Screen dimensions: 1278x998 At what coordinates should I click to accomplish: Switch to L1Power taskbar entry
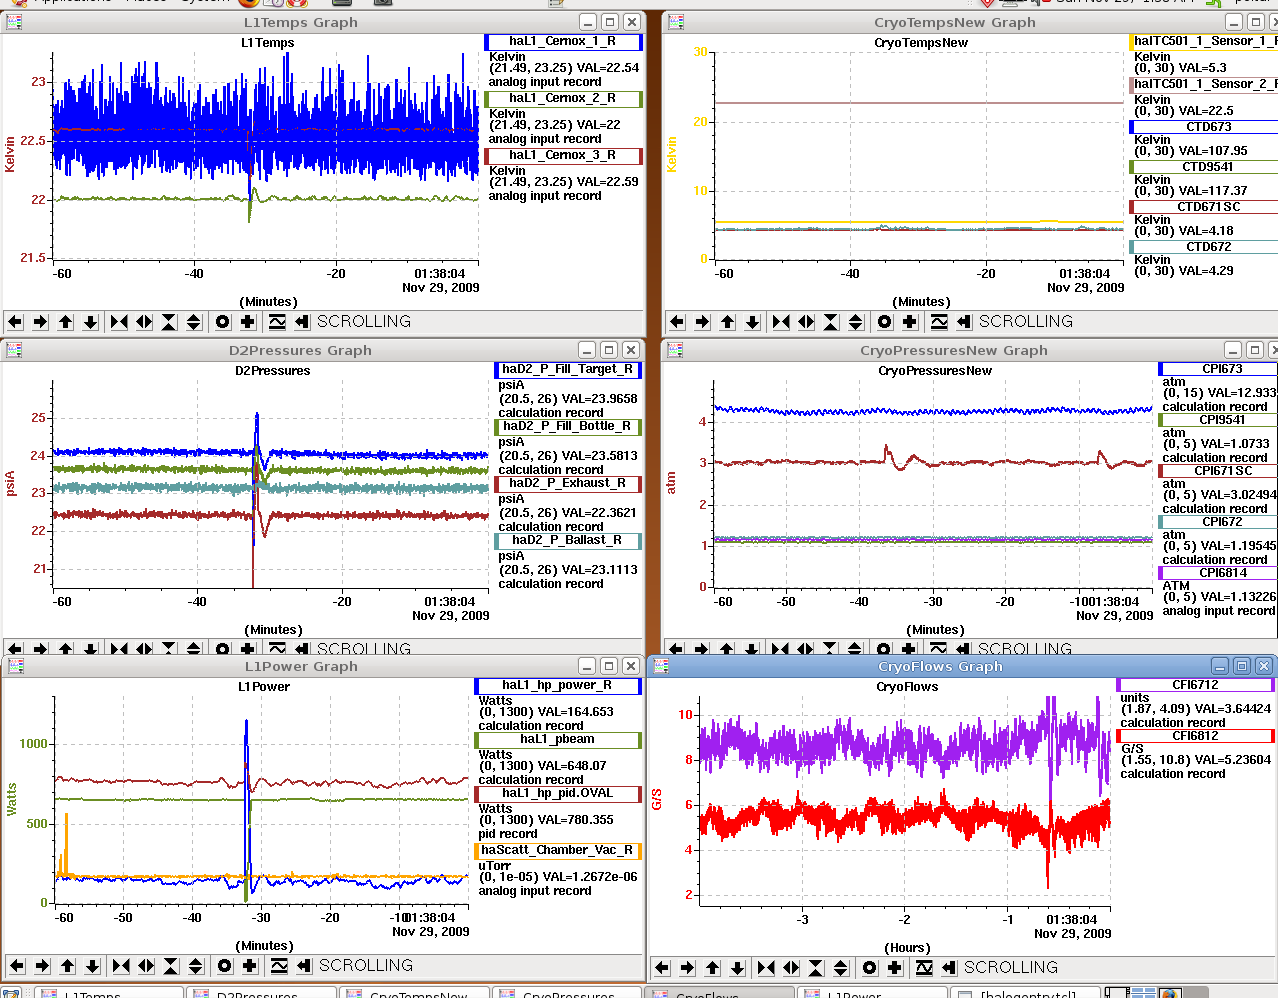tap(872, 993)
